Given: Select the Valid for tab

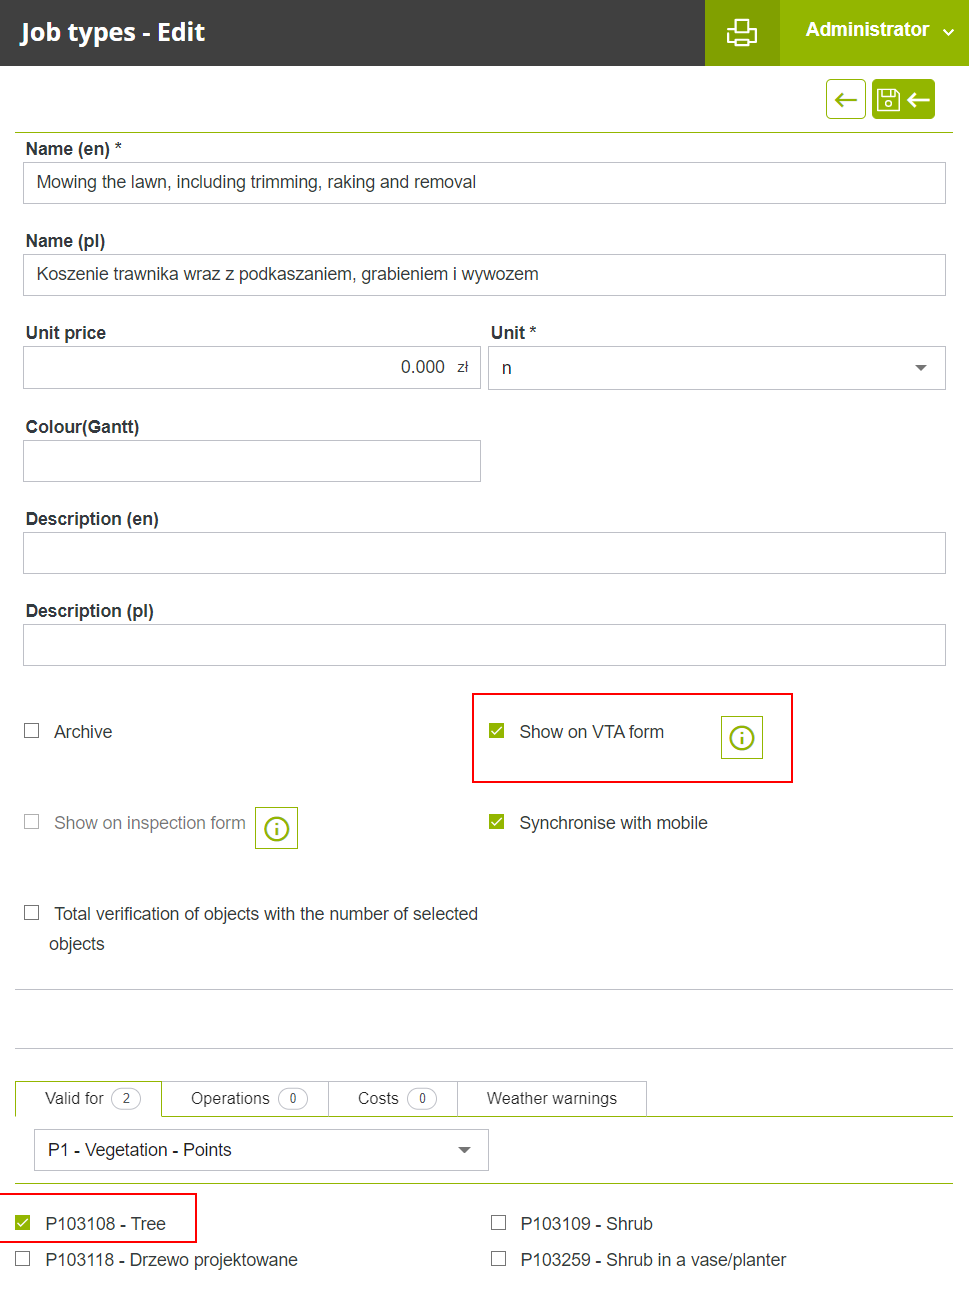Looking at the screenshot, I should coord(89,1098).
